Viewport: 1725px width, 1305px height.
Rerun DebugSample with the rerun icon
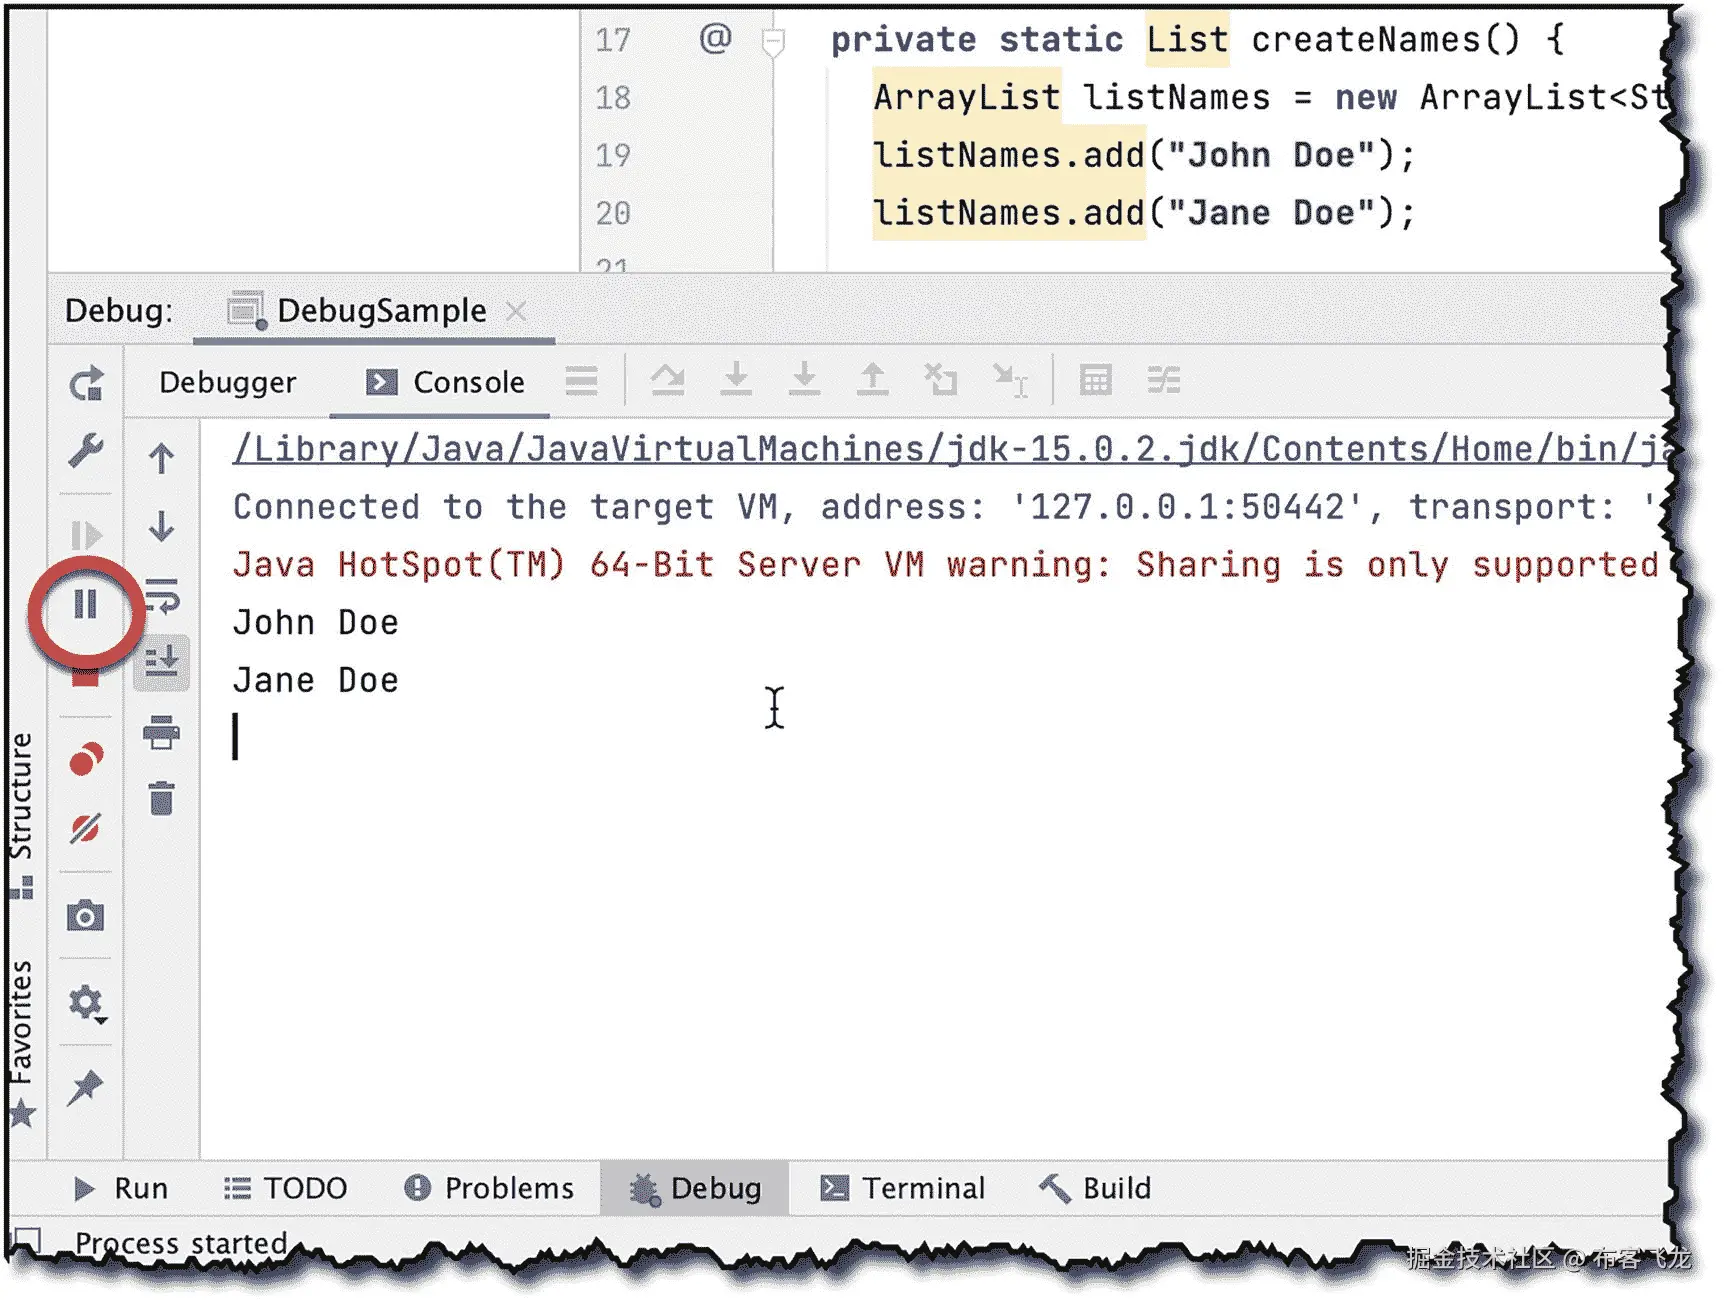[x=86, y=384]
